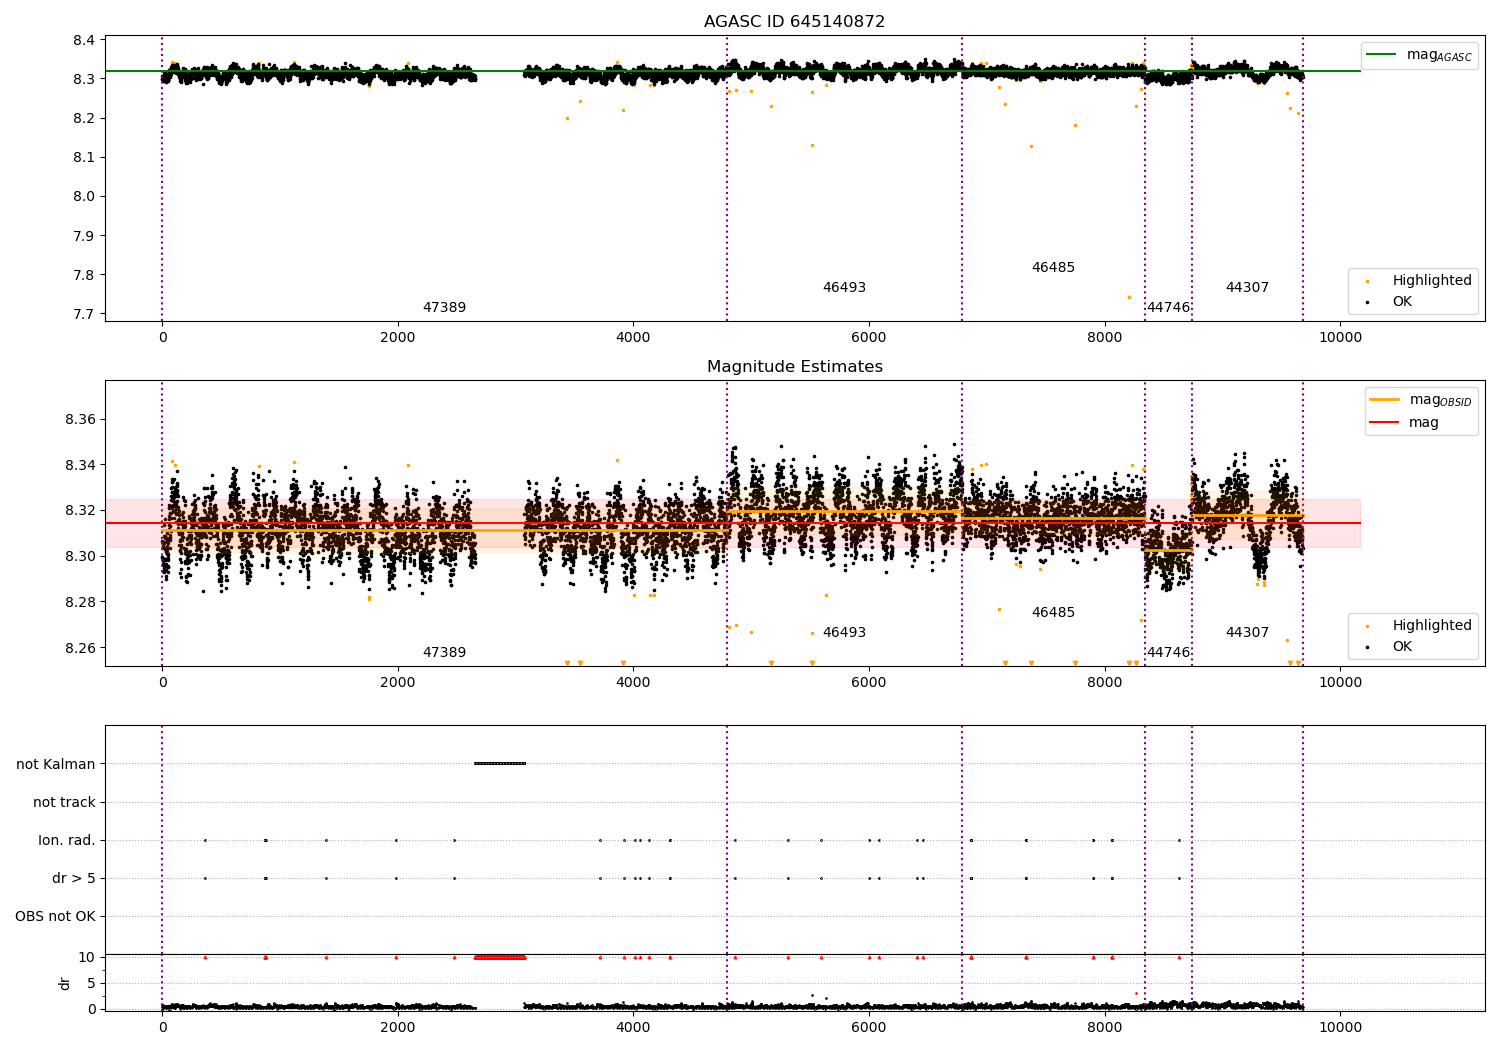Click the 'not Kalman' row label
Image resolution: width=1500 pixels, height=1050 pixels.
point(56,764)
